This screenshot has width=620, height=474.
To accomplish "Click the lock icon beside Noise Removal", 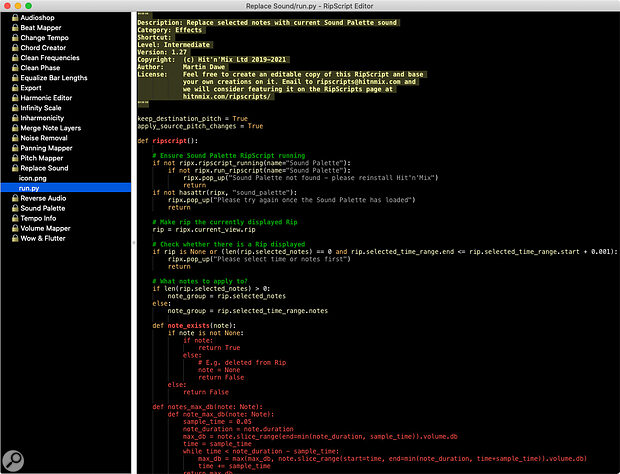I will point(15,138).
